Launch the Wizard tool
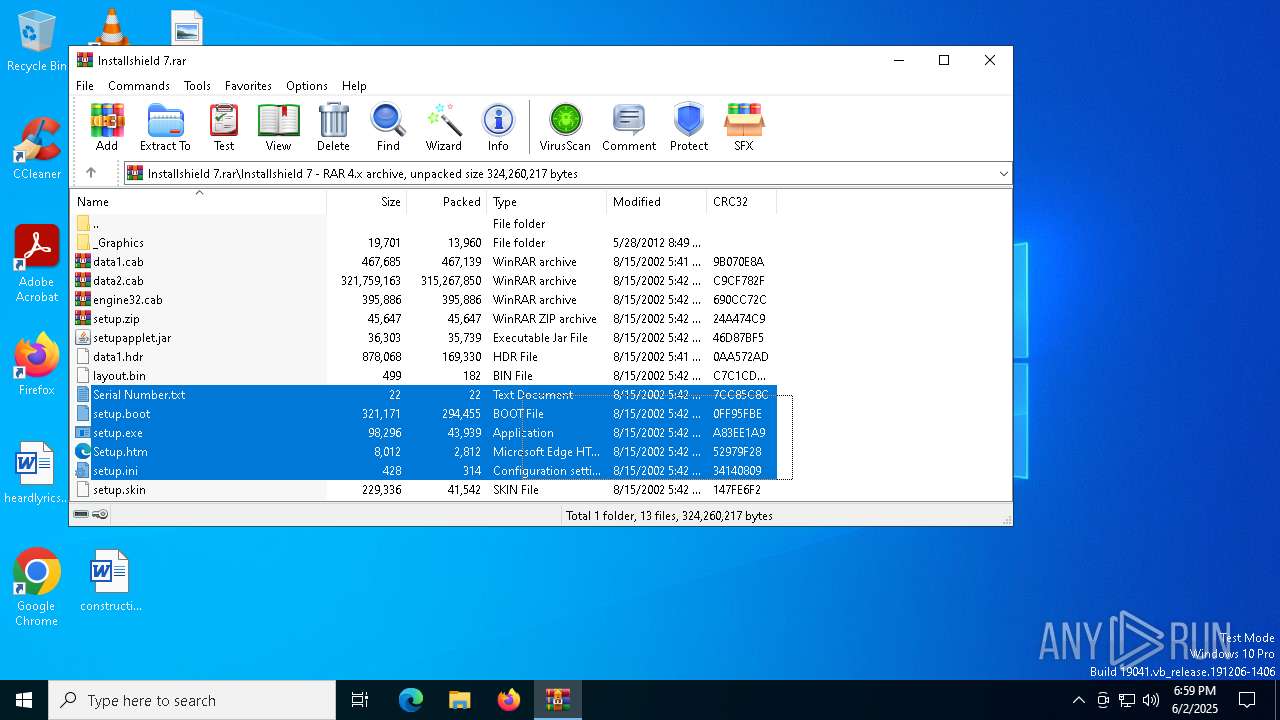The width and height of the screenshot is (1280, 720). coord(443,127)
